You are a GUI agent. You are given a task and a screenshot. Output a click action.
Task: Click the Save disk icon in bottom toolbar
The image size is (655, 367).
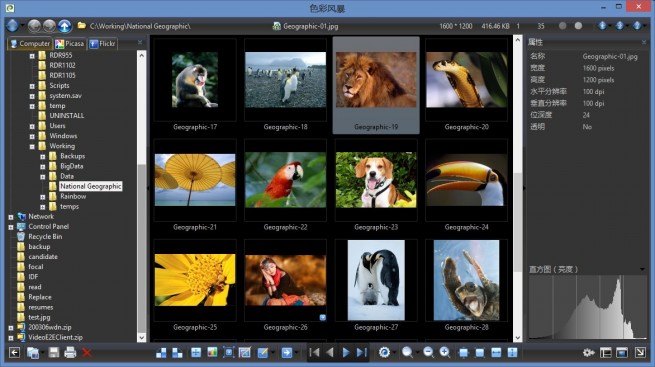pos(53,353)
